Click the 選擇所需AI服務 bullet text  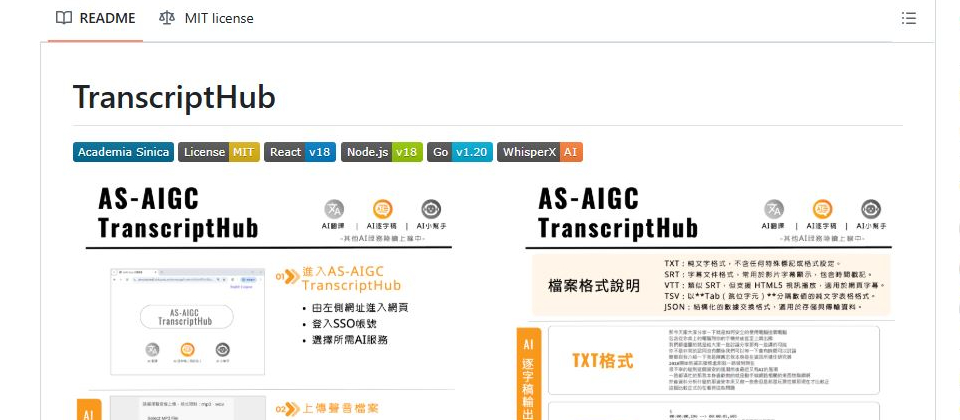(350, 339)
